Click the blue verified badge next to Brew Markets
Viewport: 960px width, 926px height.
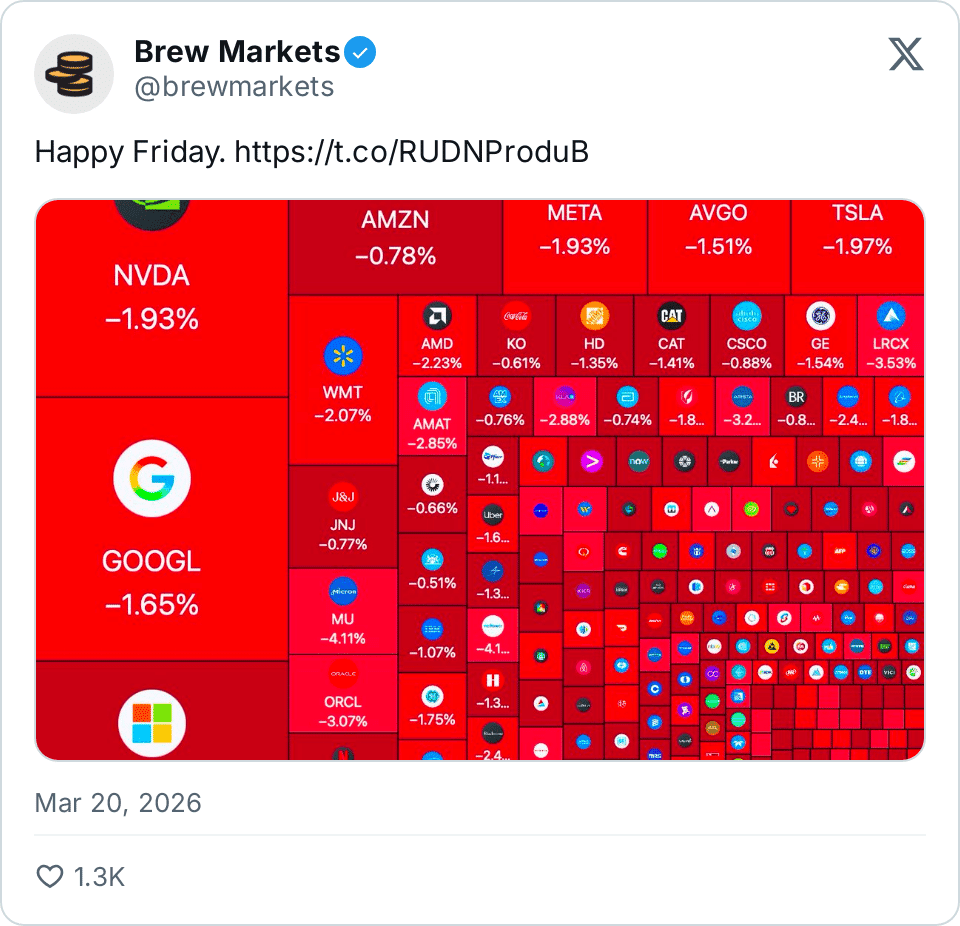(x=362, y=51)
